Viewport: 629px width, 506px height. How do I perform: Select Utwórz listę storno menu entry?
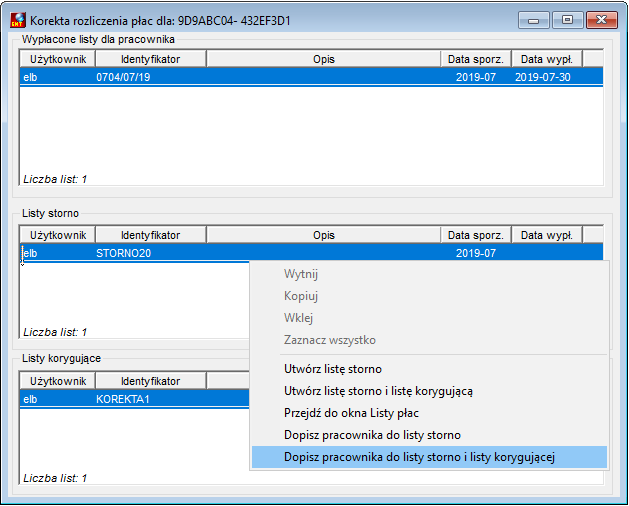pyautogui.click(x=429, y=369)
